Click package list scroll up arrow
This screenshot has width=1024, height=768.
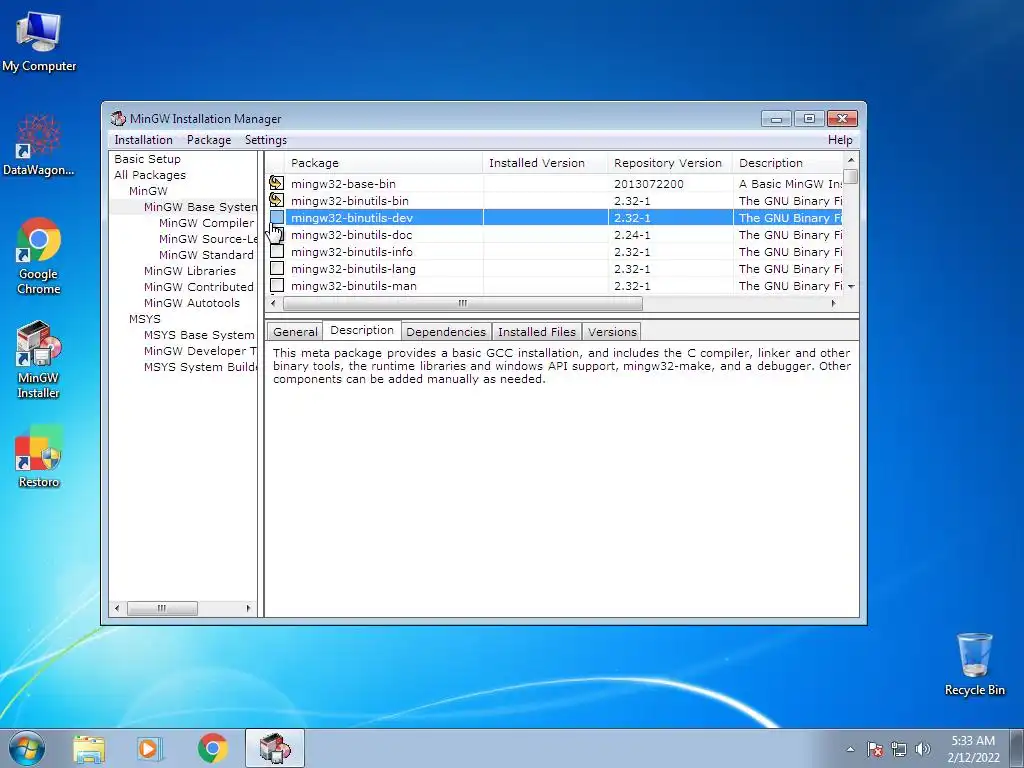click(x=850, y=160)
